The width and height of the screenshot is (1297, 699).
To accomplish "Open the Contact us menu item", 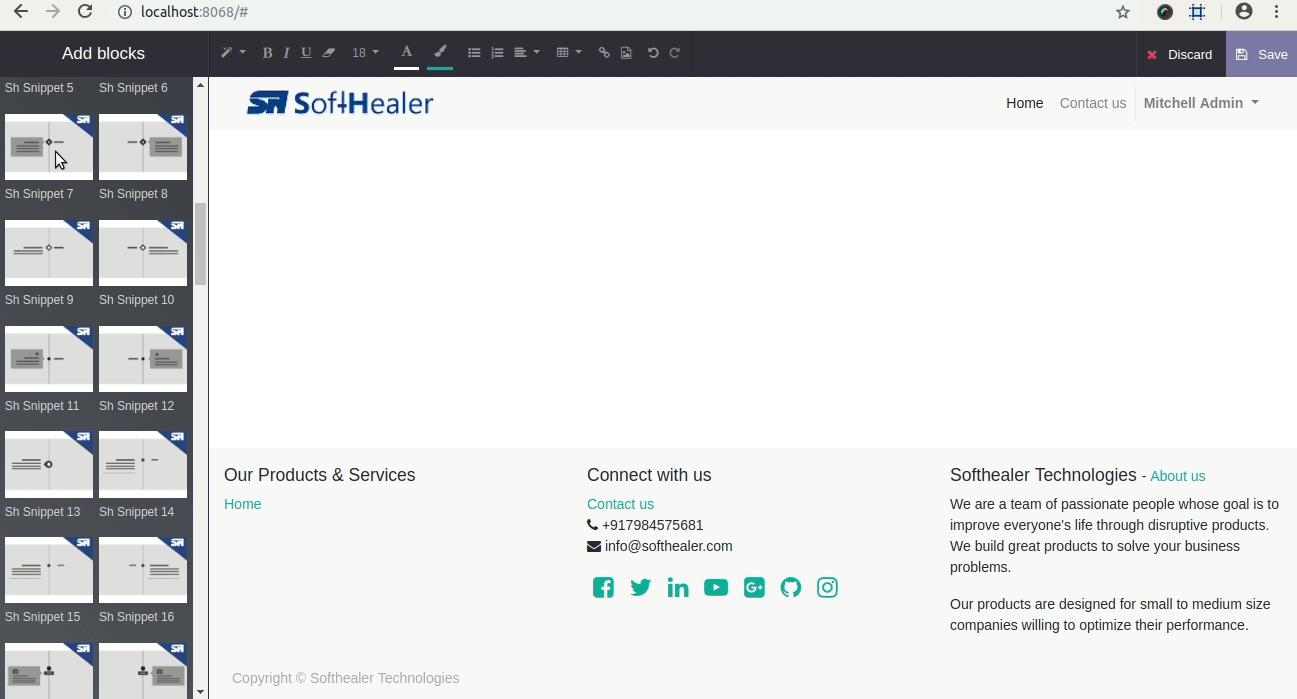I will (1092, 103).
